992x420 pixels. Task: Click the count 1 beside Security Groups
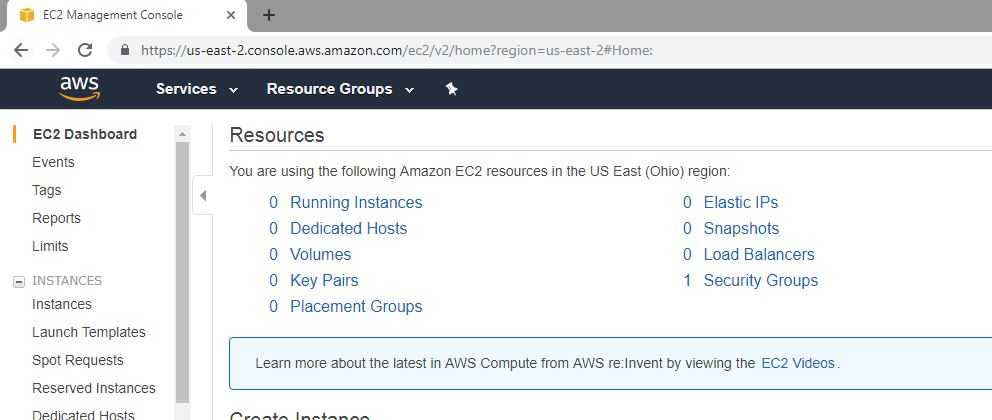click(687, 280)
